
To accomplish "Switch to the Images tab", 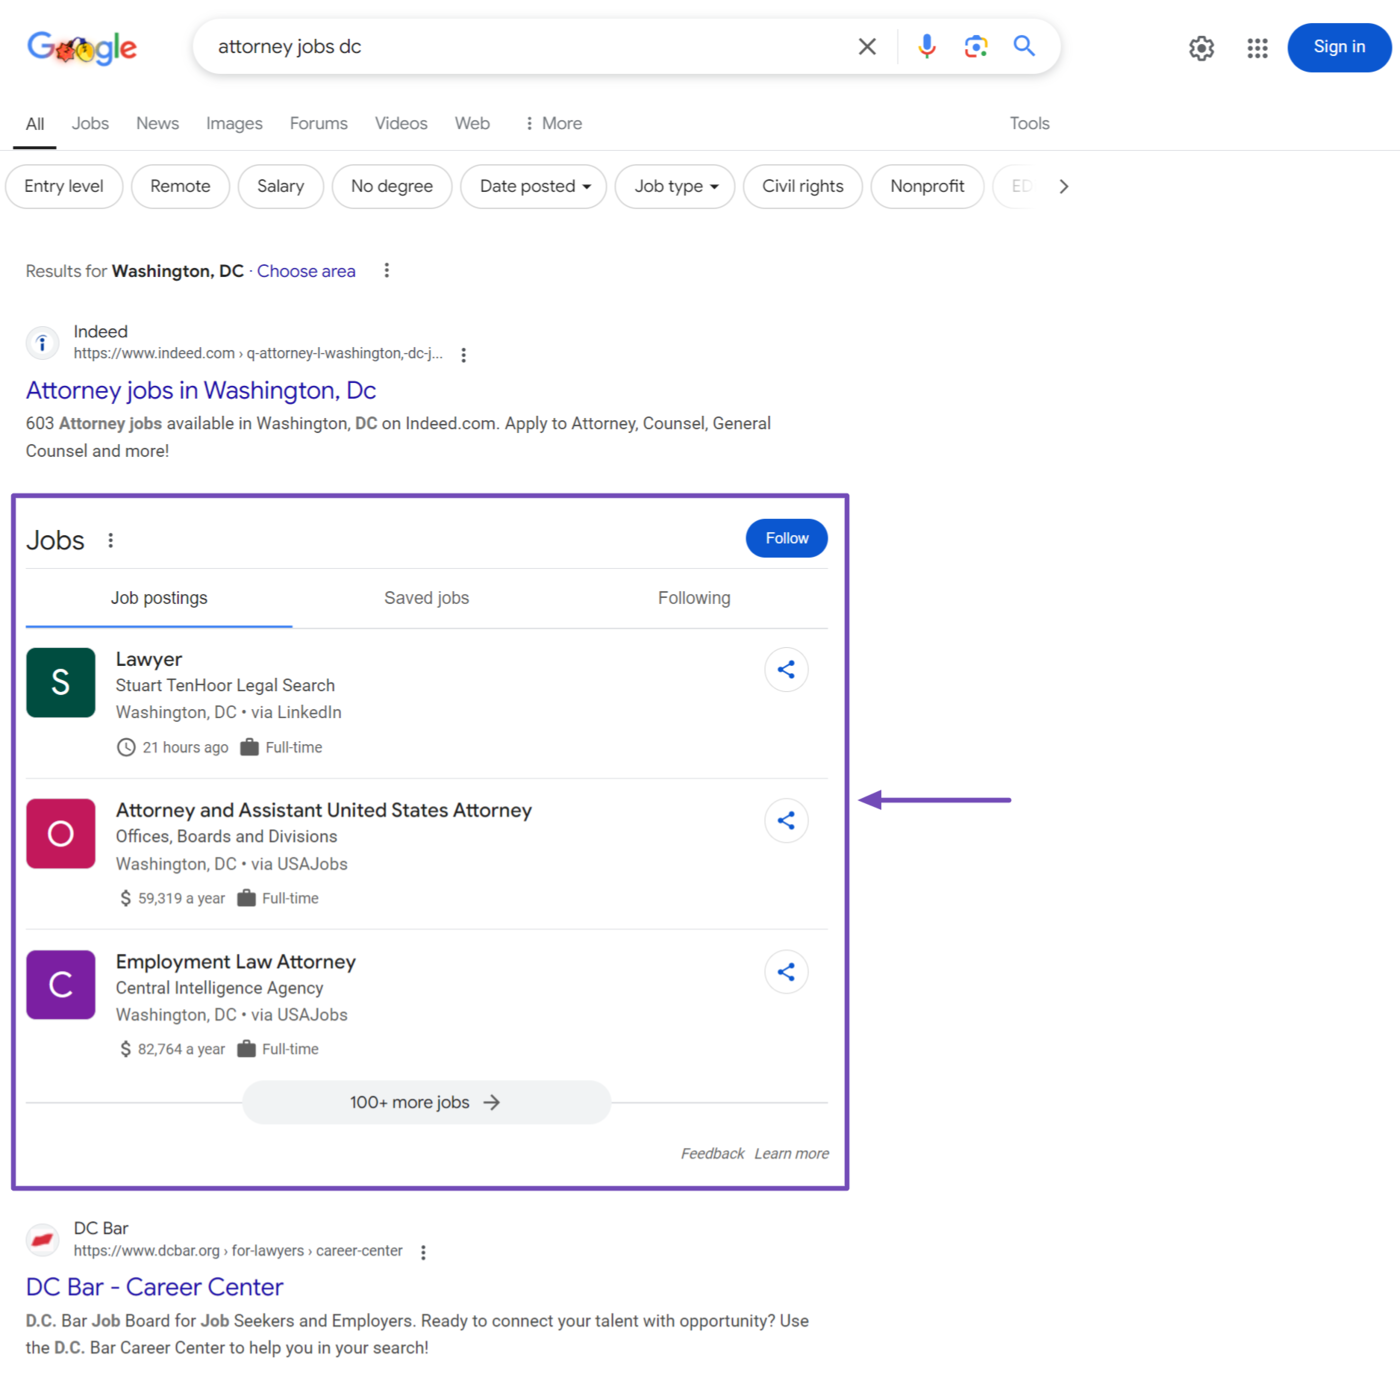I will [x=234, y=123].
